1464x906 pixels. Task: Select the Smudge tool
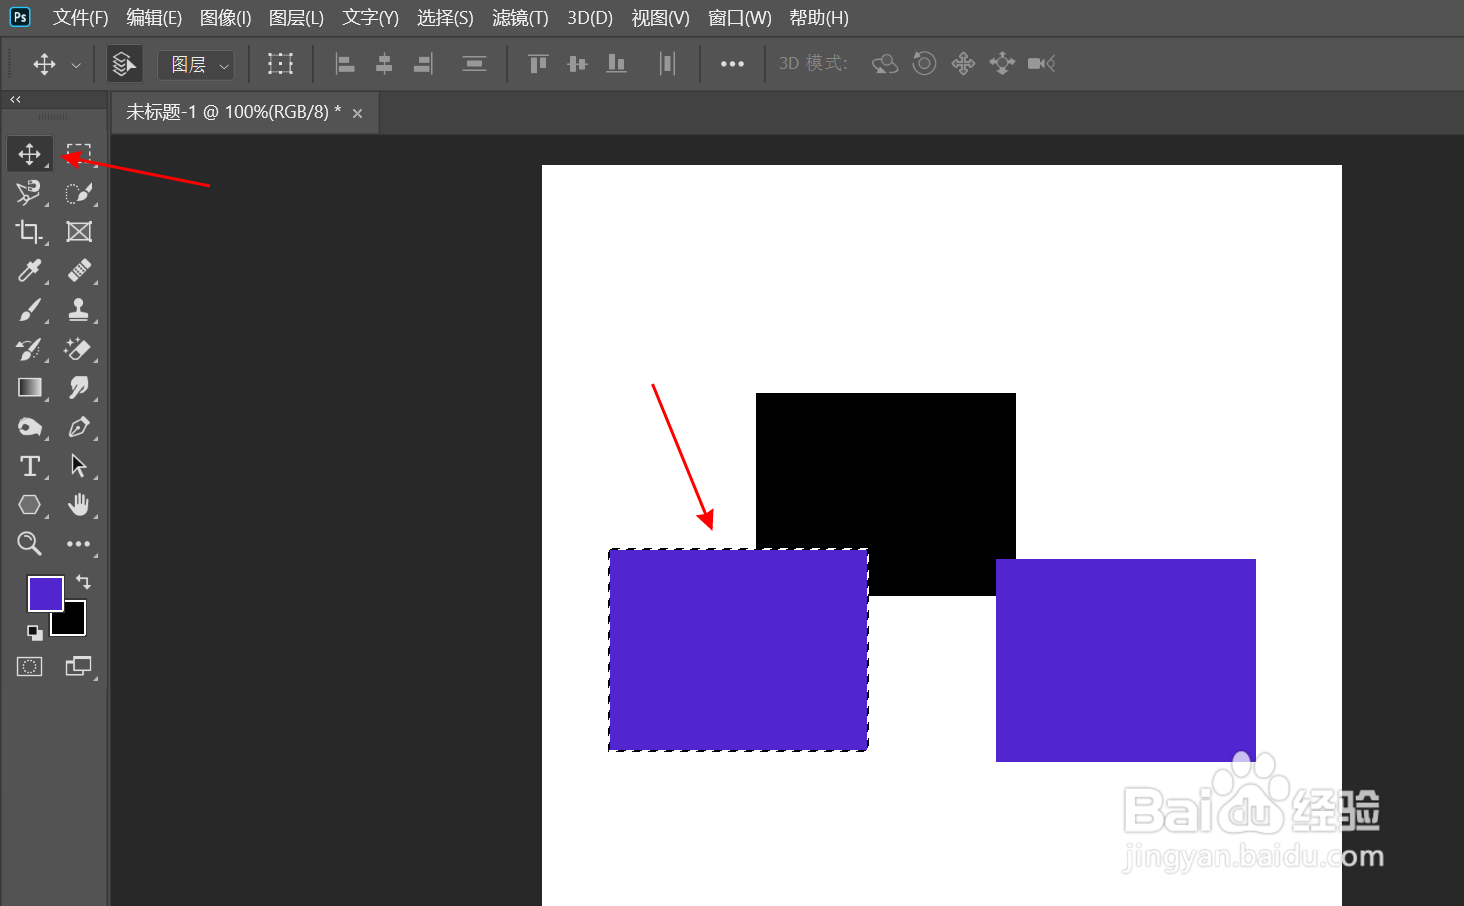(79, 388)
